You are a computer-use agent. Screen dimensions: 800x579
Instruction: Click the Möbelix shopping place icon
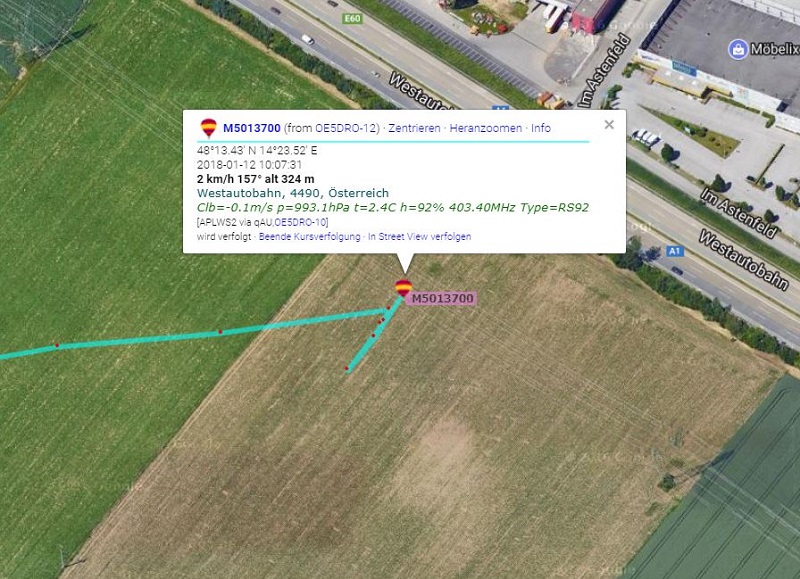pos(738,49)
